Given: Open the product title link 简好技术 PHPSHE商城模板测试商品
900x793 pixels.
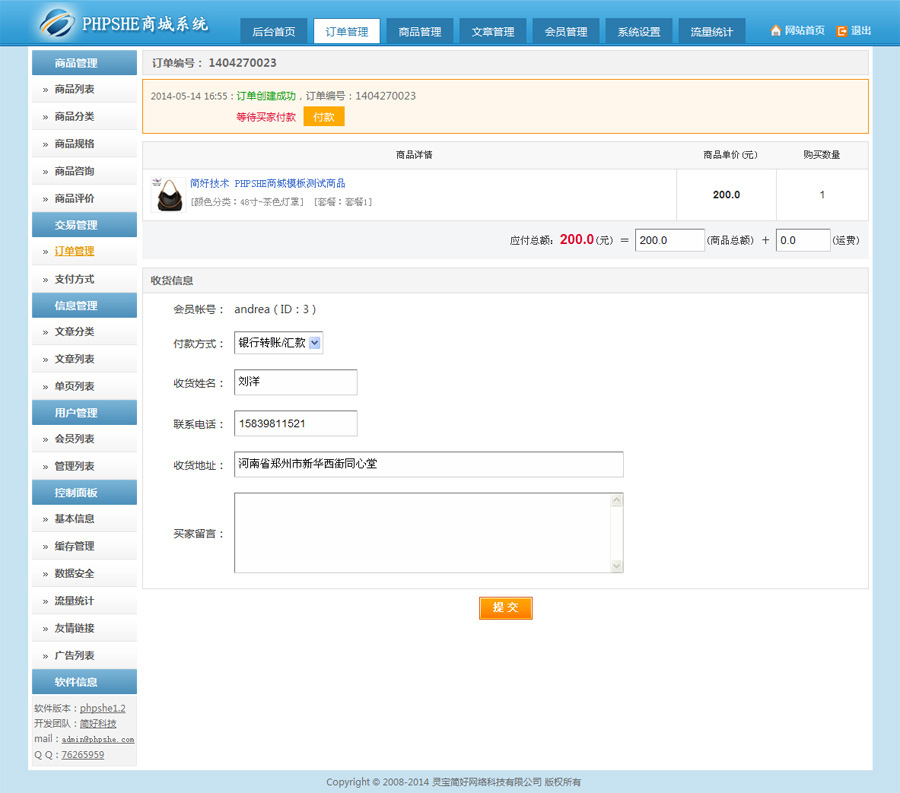Looking at the screenshot, I should coord(267,183).
